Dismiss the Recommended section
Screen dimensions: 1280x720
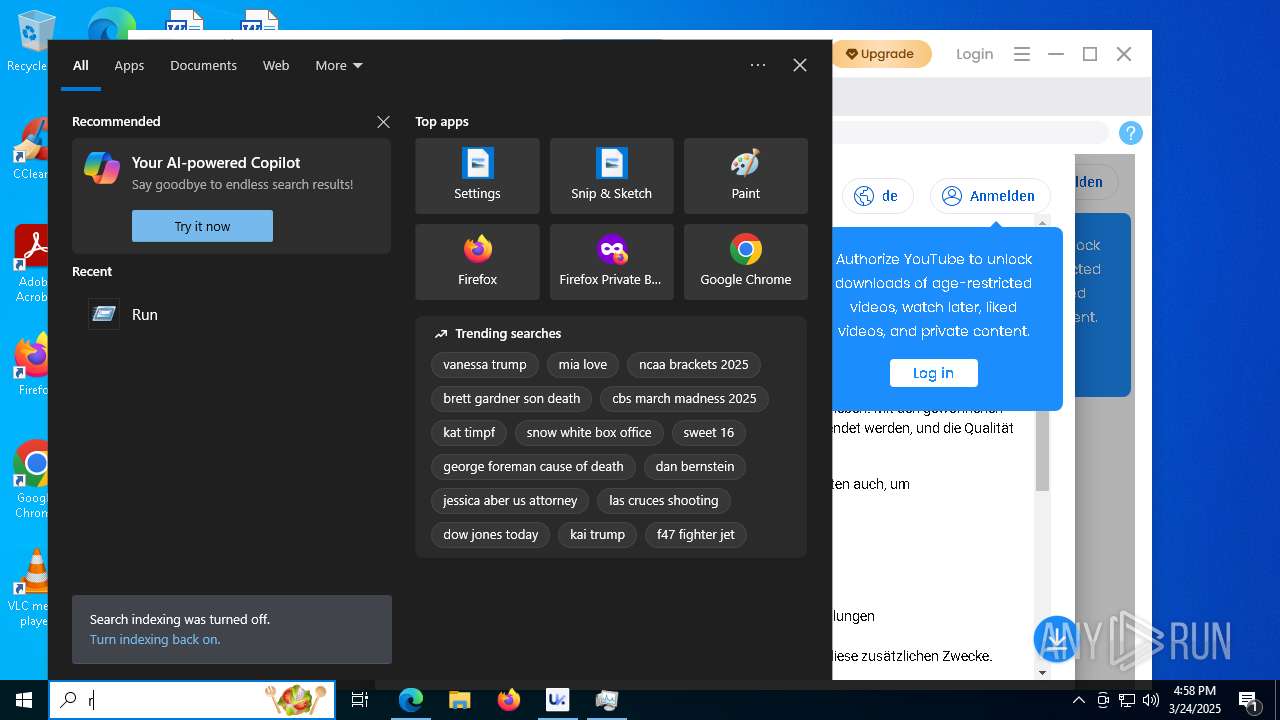click(383, 122)
